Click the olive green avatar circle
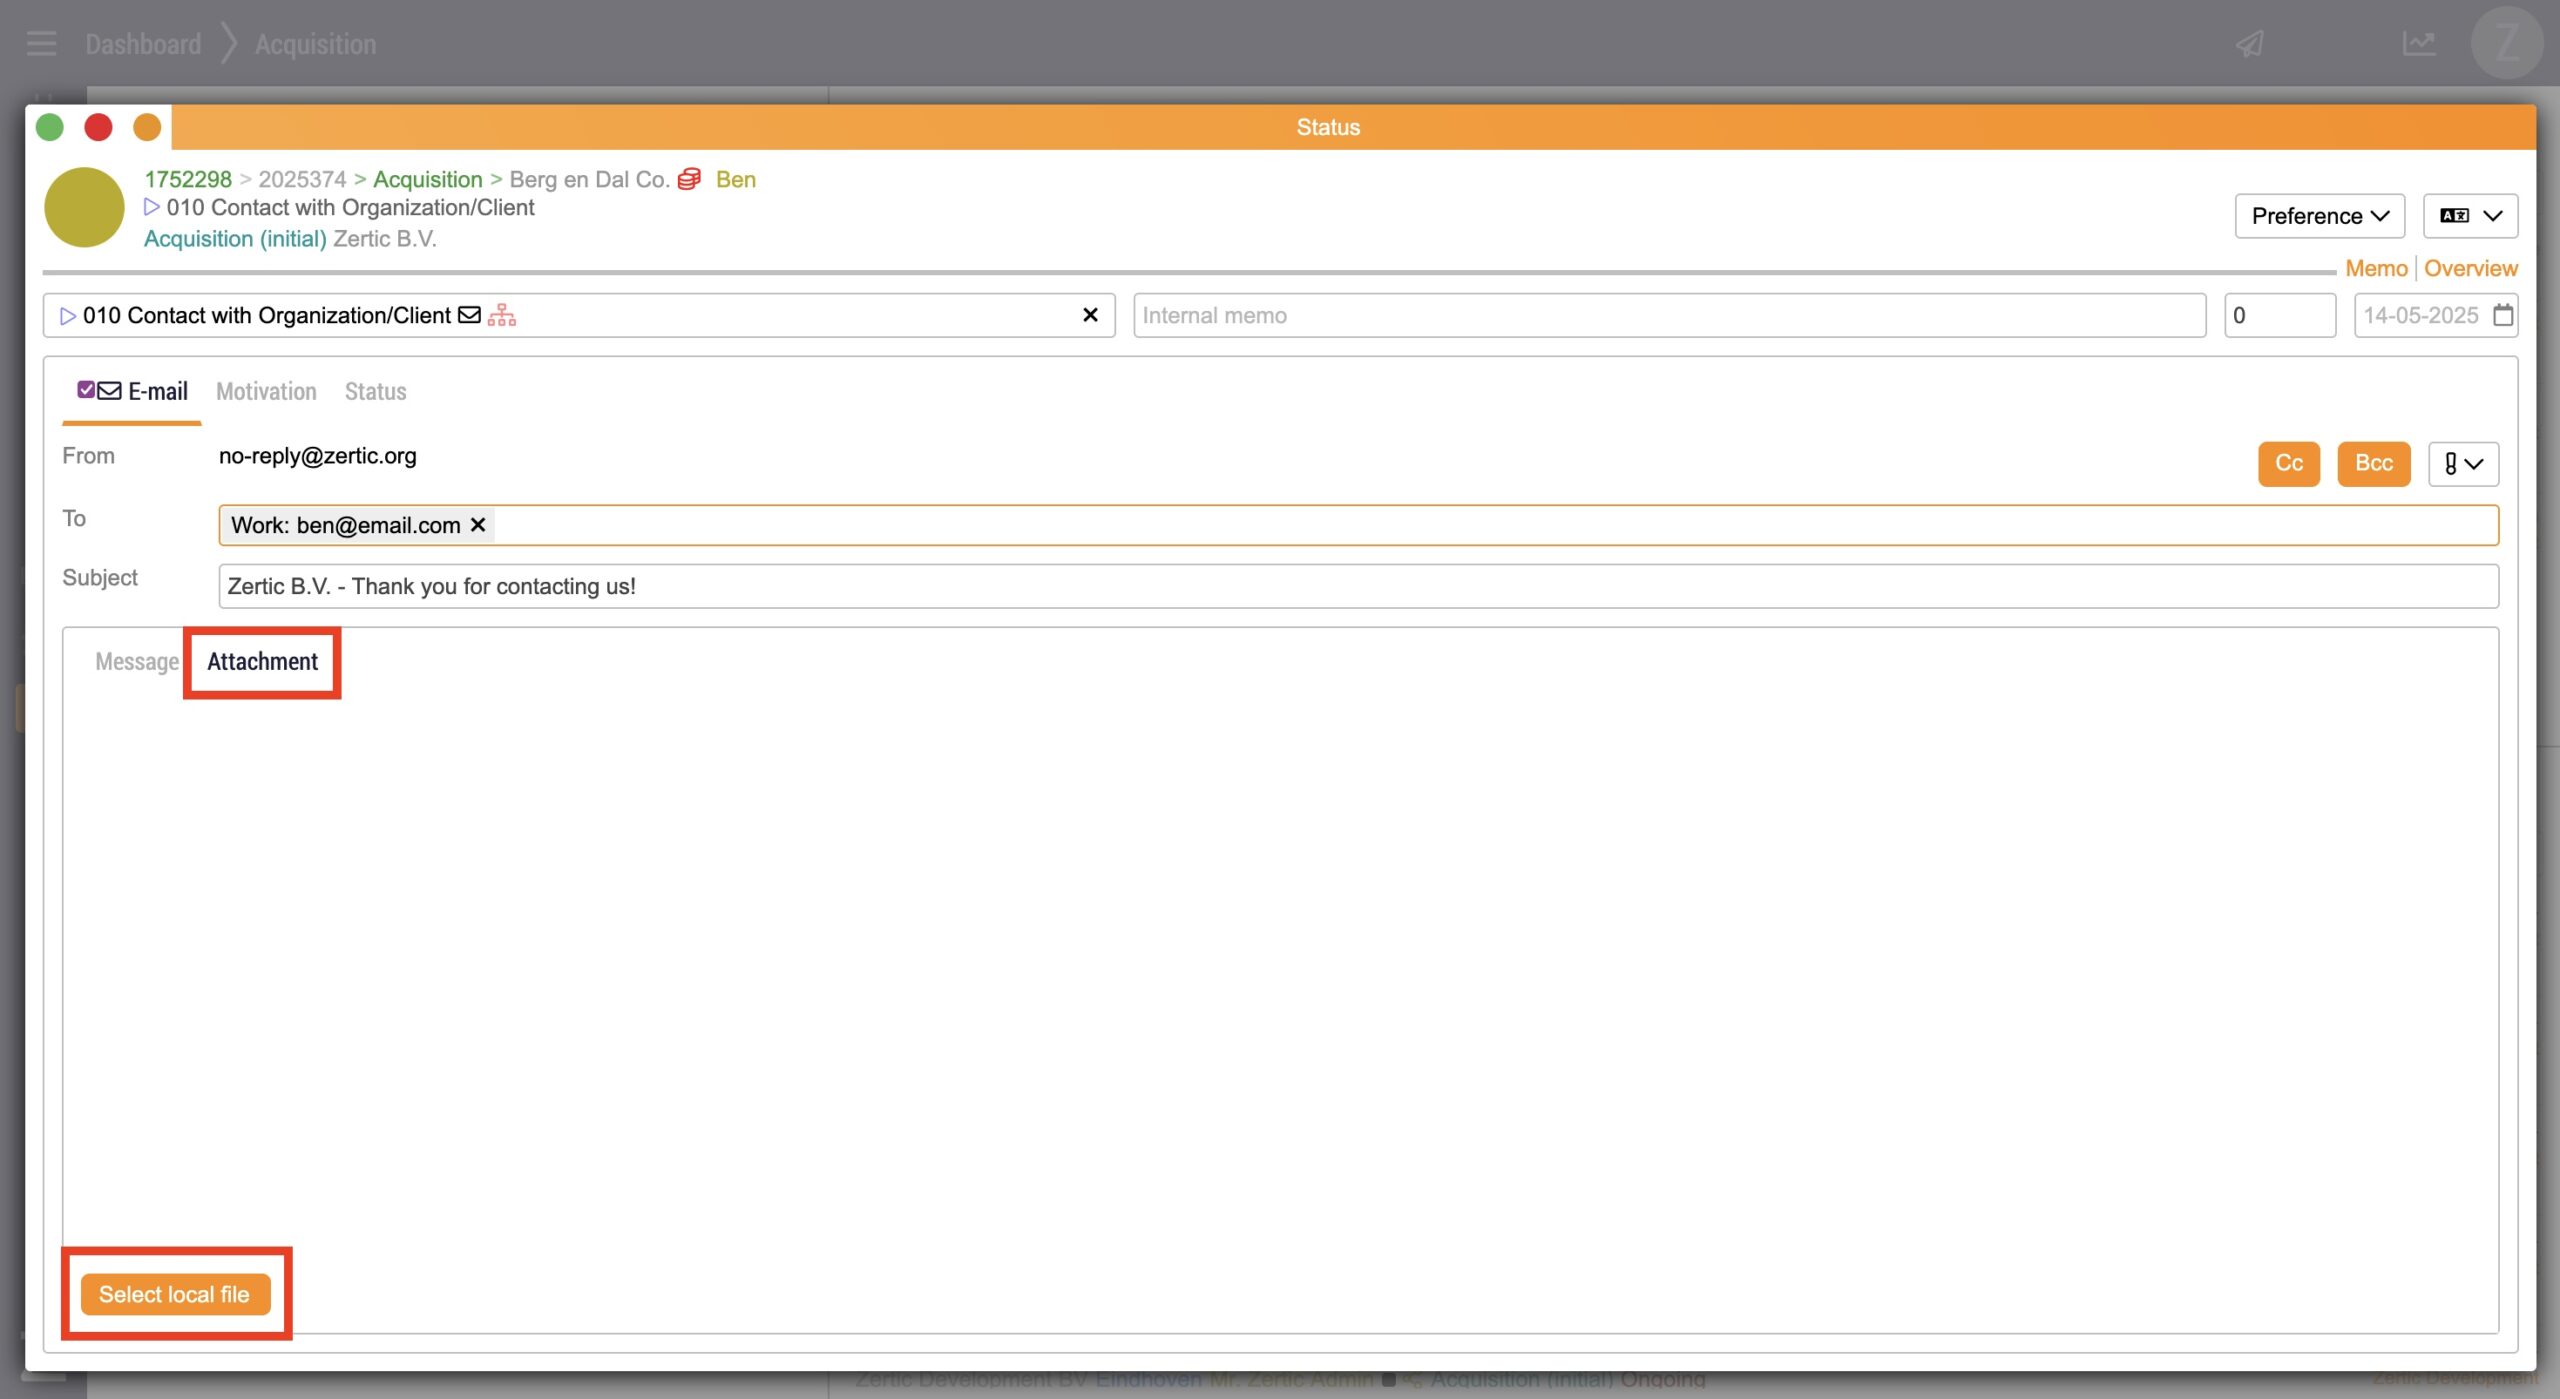This screenshot has width=2560, height=1399. 84,207
